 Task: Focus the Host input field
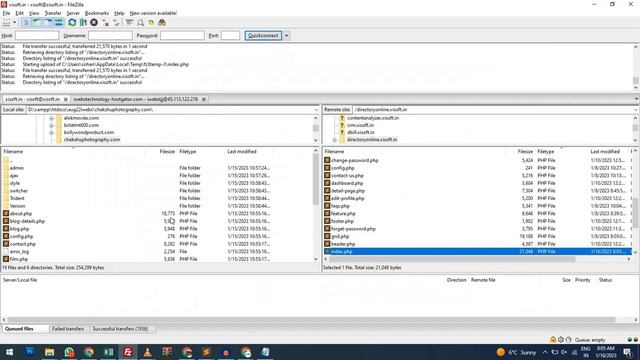tap(37, 36)
